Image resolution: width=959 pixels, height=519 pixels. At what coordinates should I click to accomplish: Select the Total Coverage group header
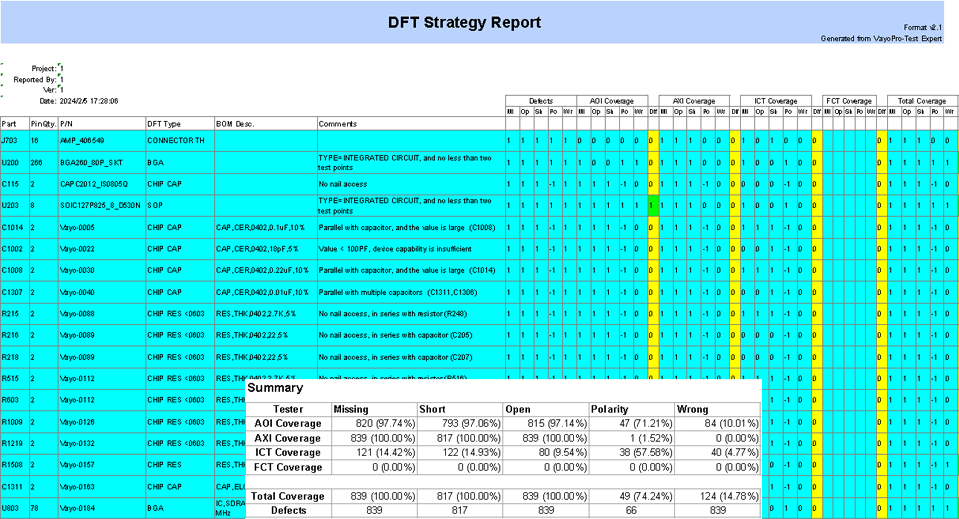(x=922, y=101)
